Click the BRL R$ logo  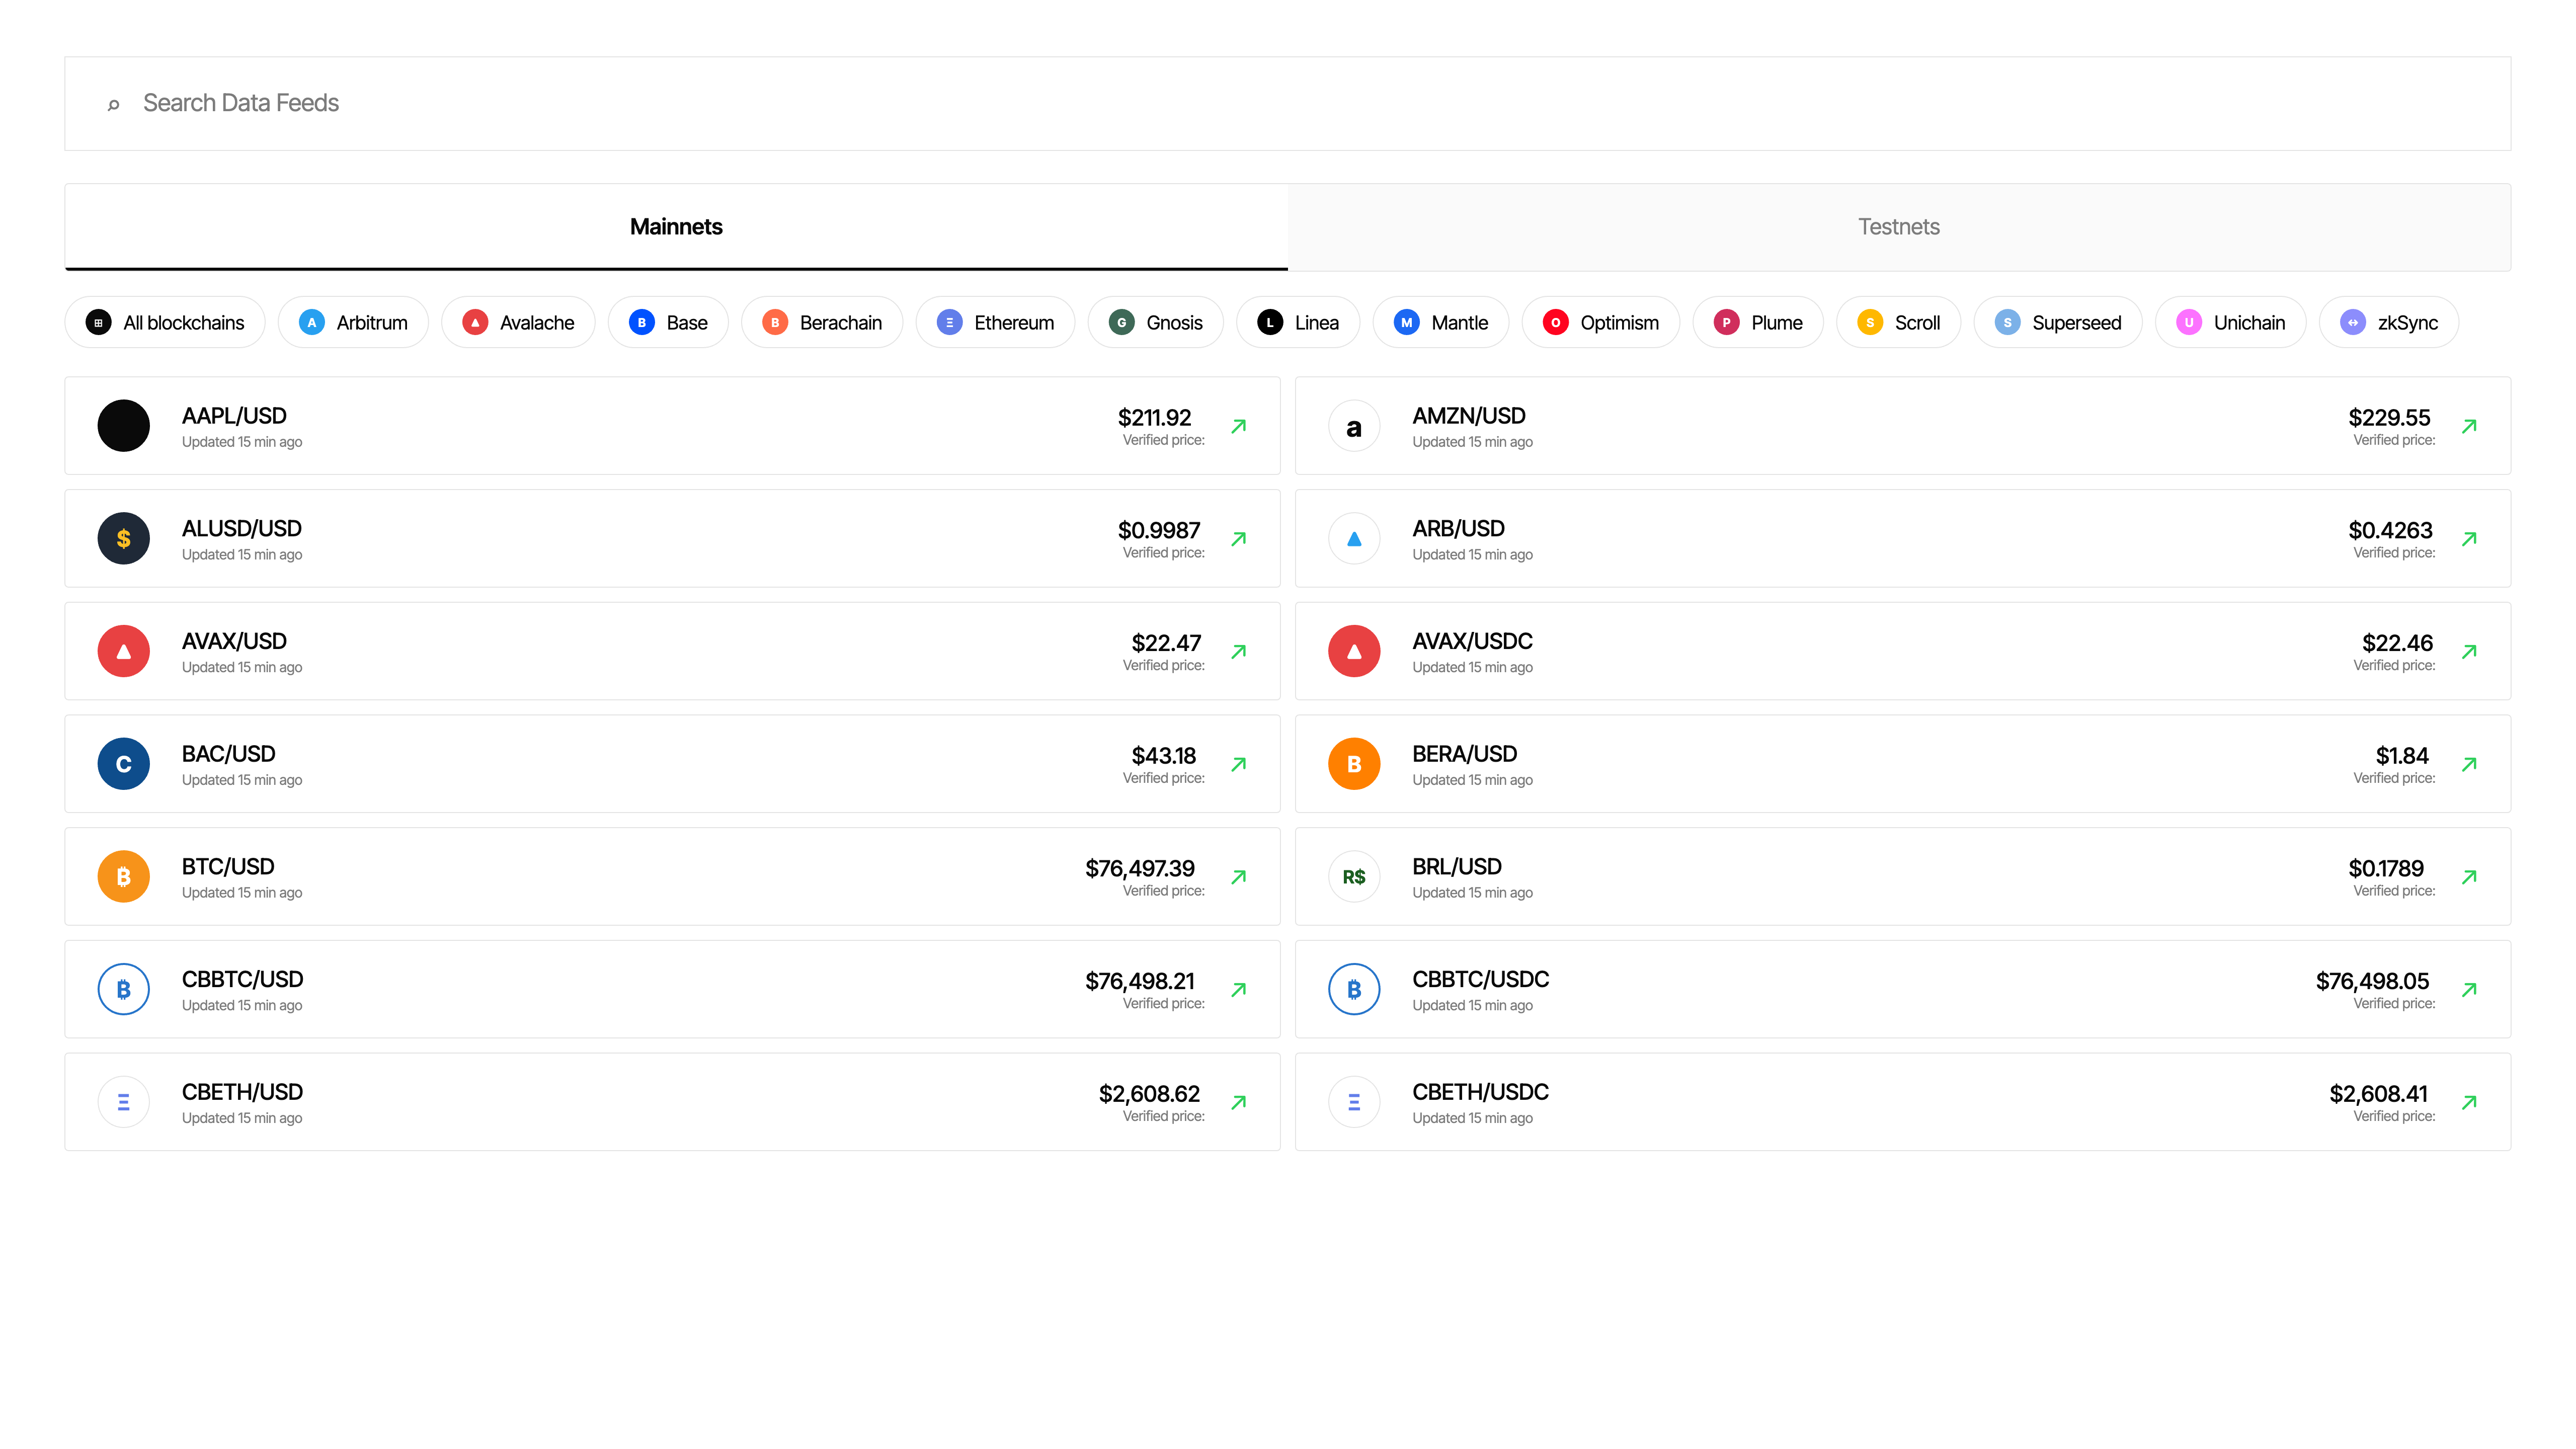click(1354, 877)
